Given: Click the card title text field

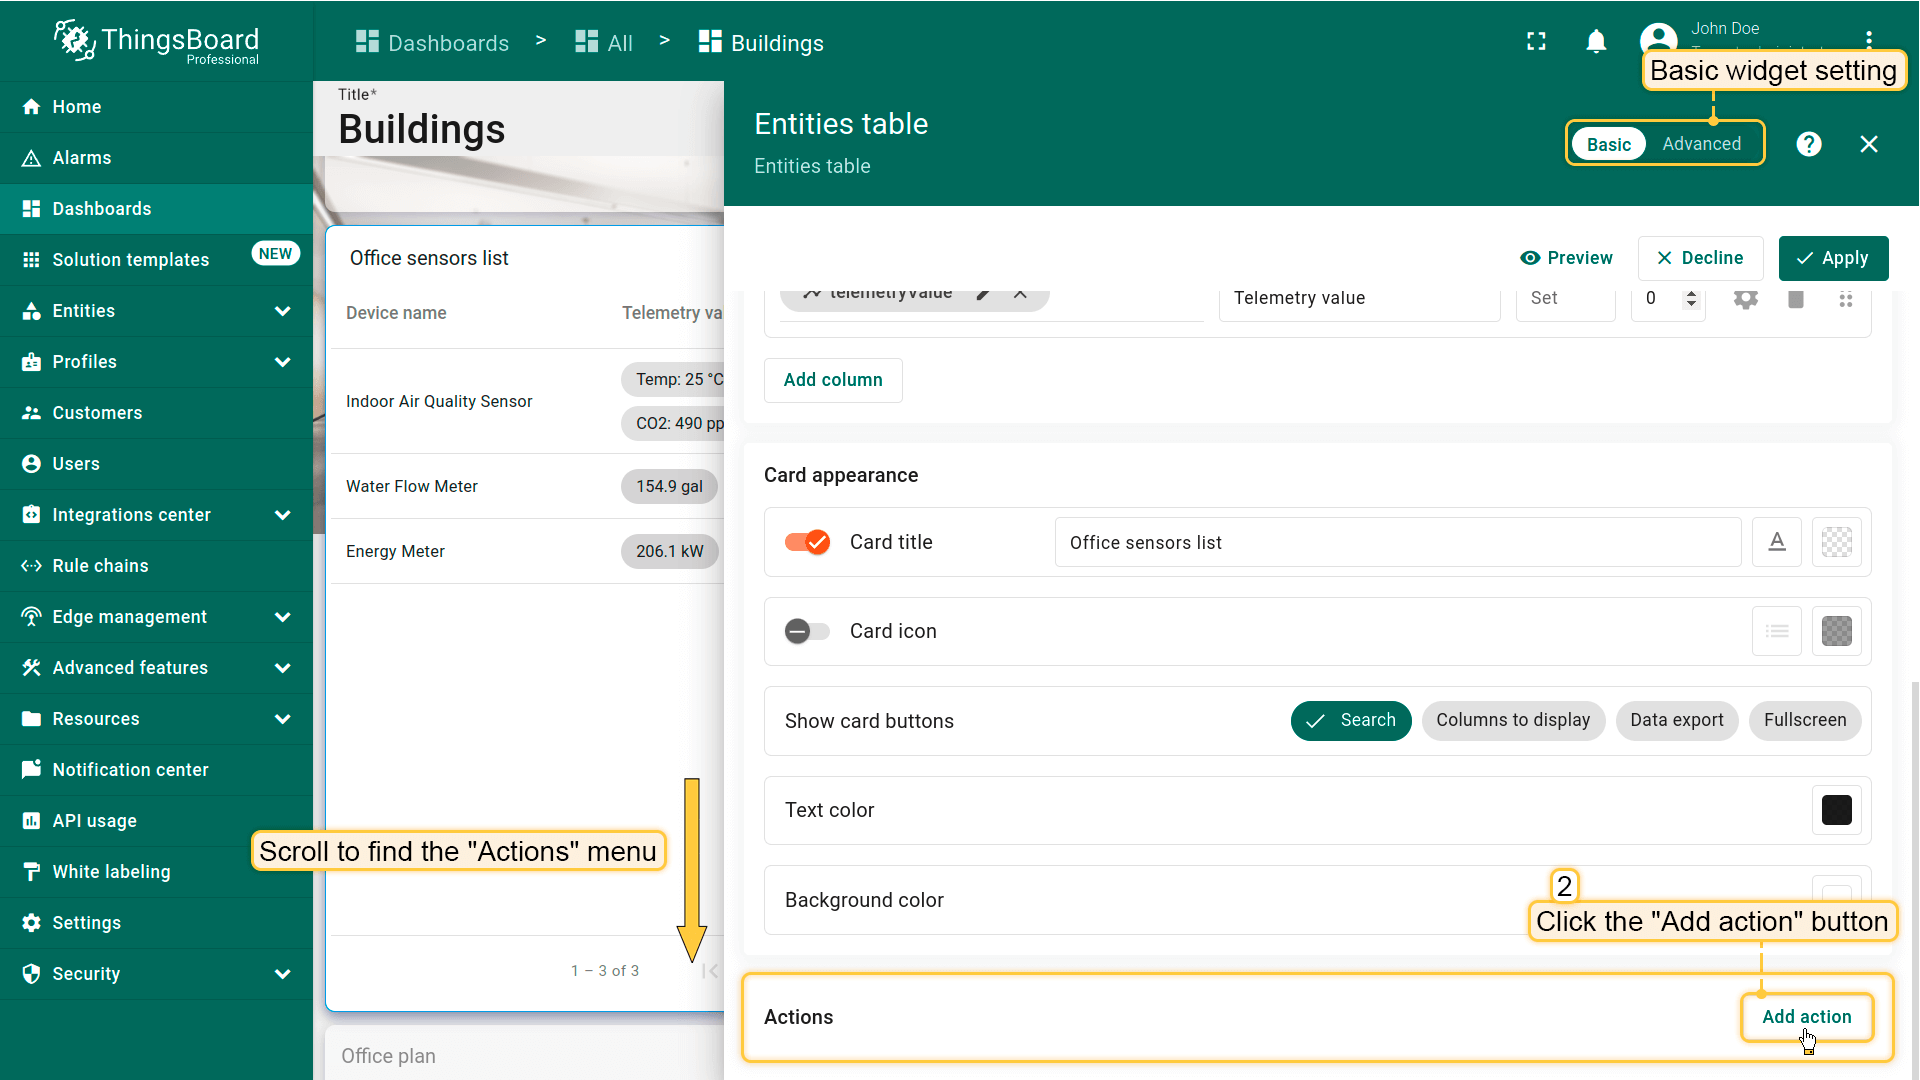Looking at the screenshot, I should point(1397,542).
